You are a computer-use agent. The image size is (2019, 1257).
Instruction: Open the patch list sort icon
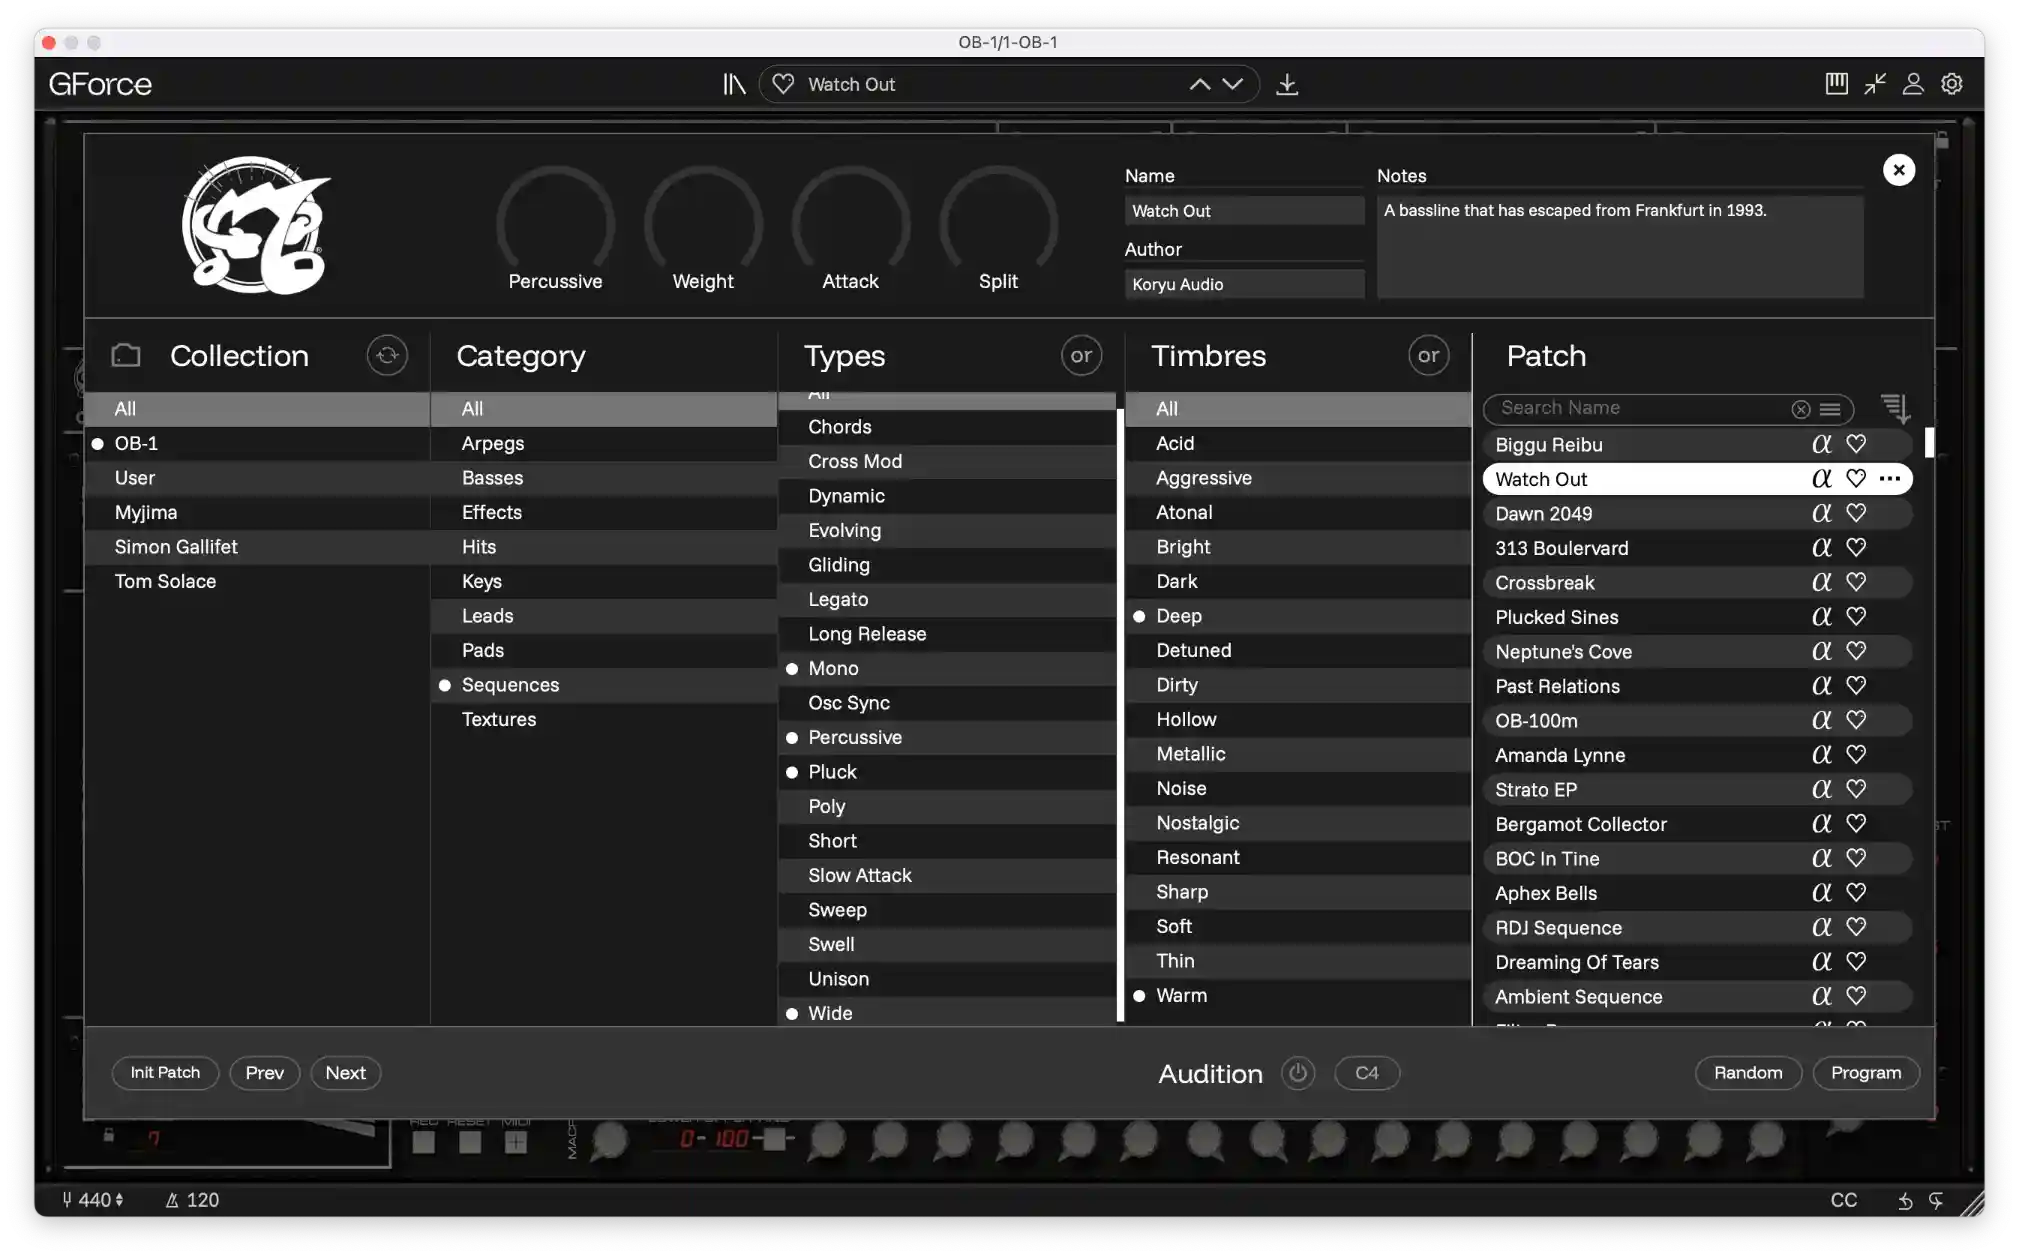pyautogui.click(x=1895, y=408)
